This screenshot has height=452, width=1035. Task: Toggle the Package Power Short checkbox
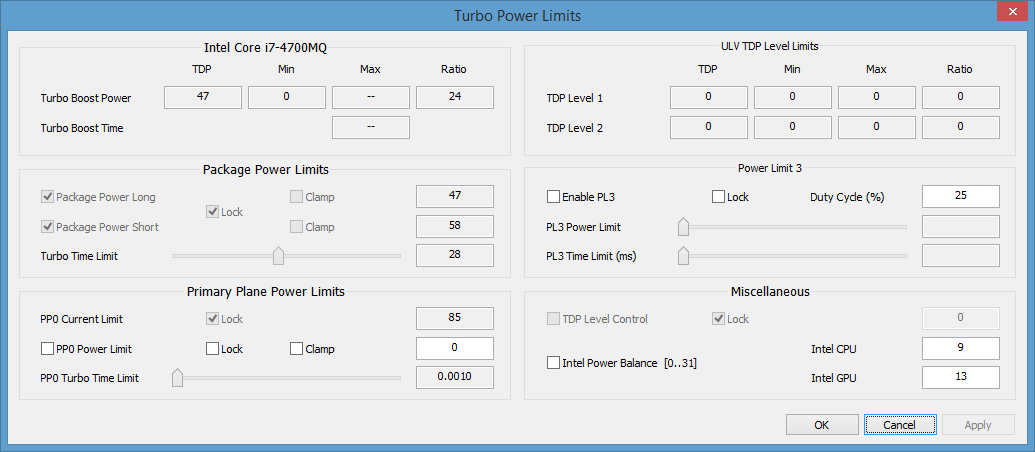[48, 226]
